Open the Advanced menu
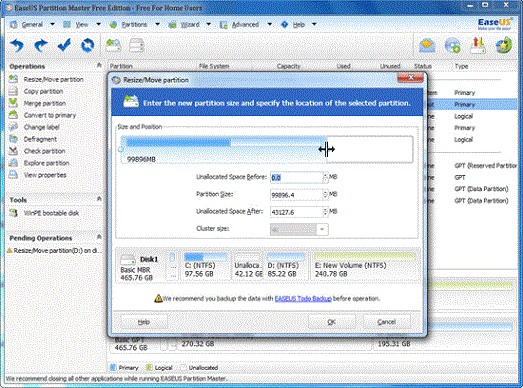 click(245, 25)
